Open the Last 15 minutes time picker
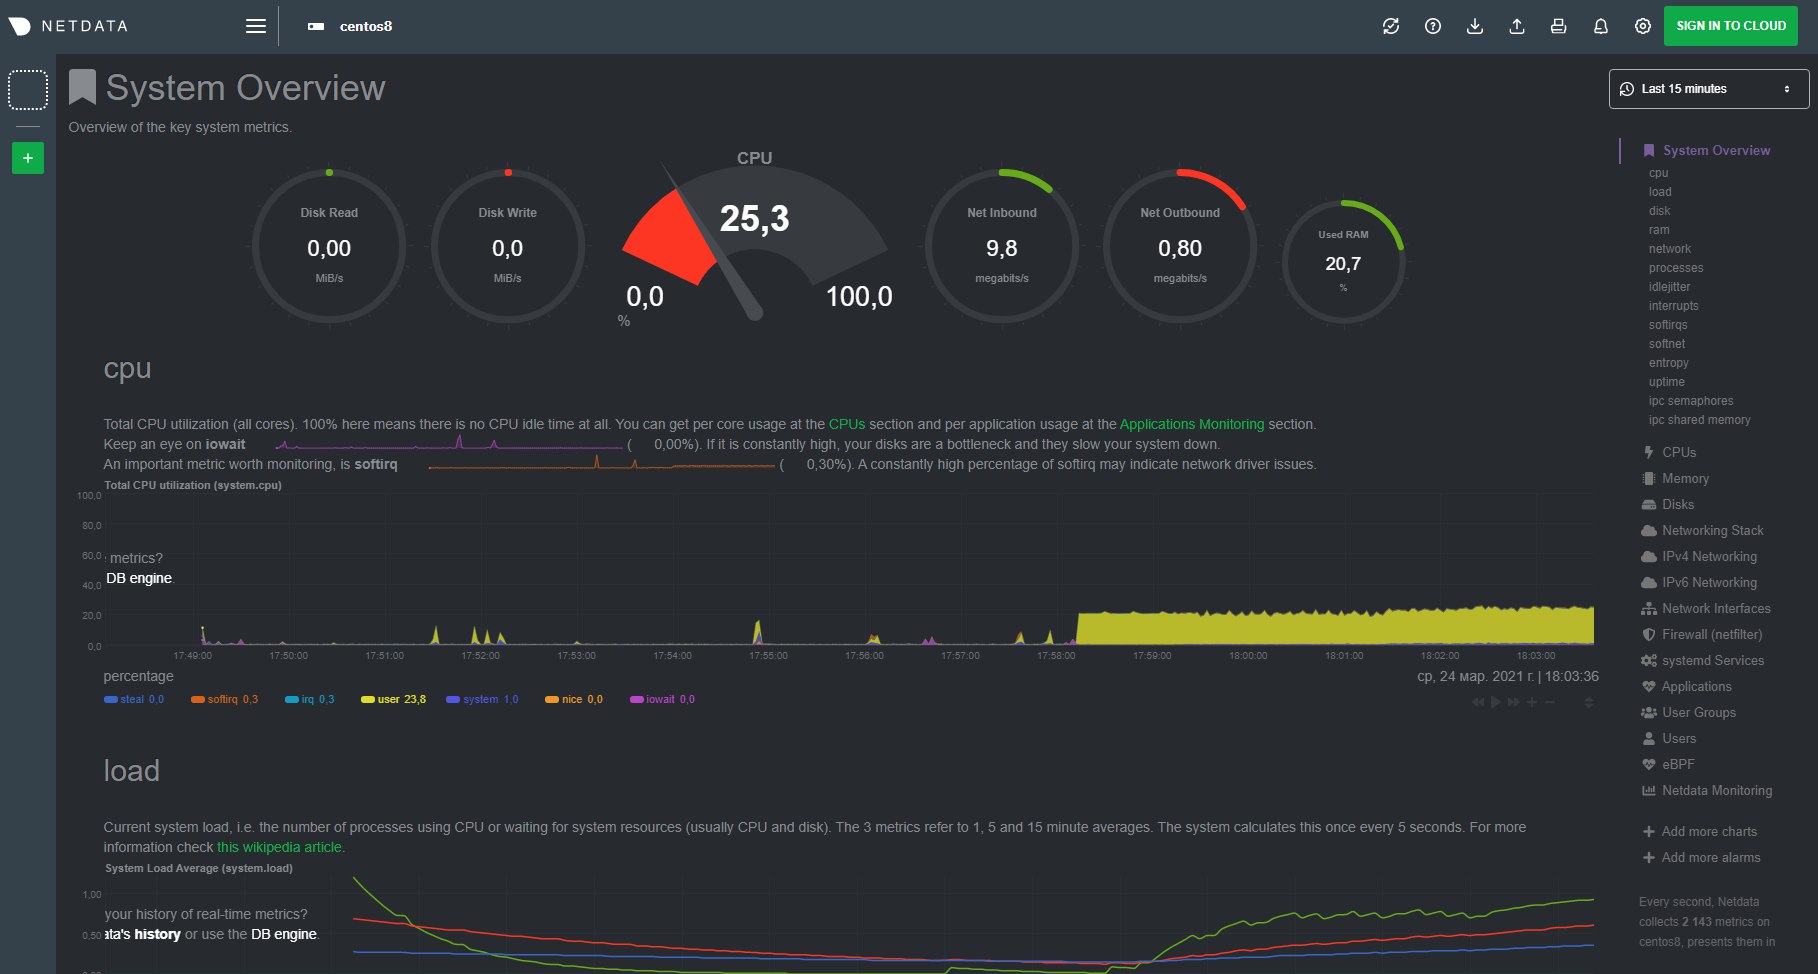The height and width of the screenshot is (974, 1818). (1708, 89)
